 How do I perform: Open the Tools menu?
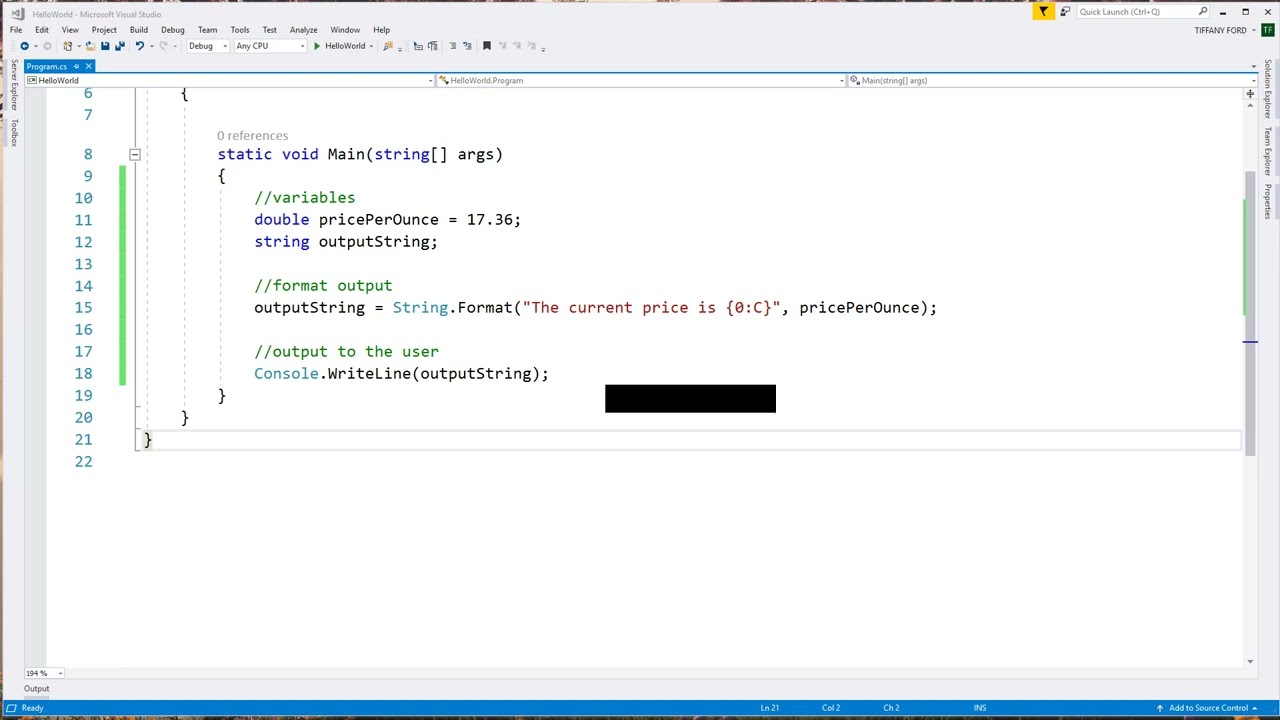pyautogui.click(x=240, y=30)
